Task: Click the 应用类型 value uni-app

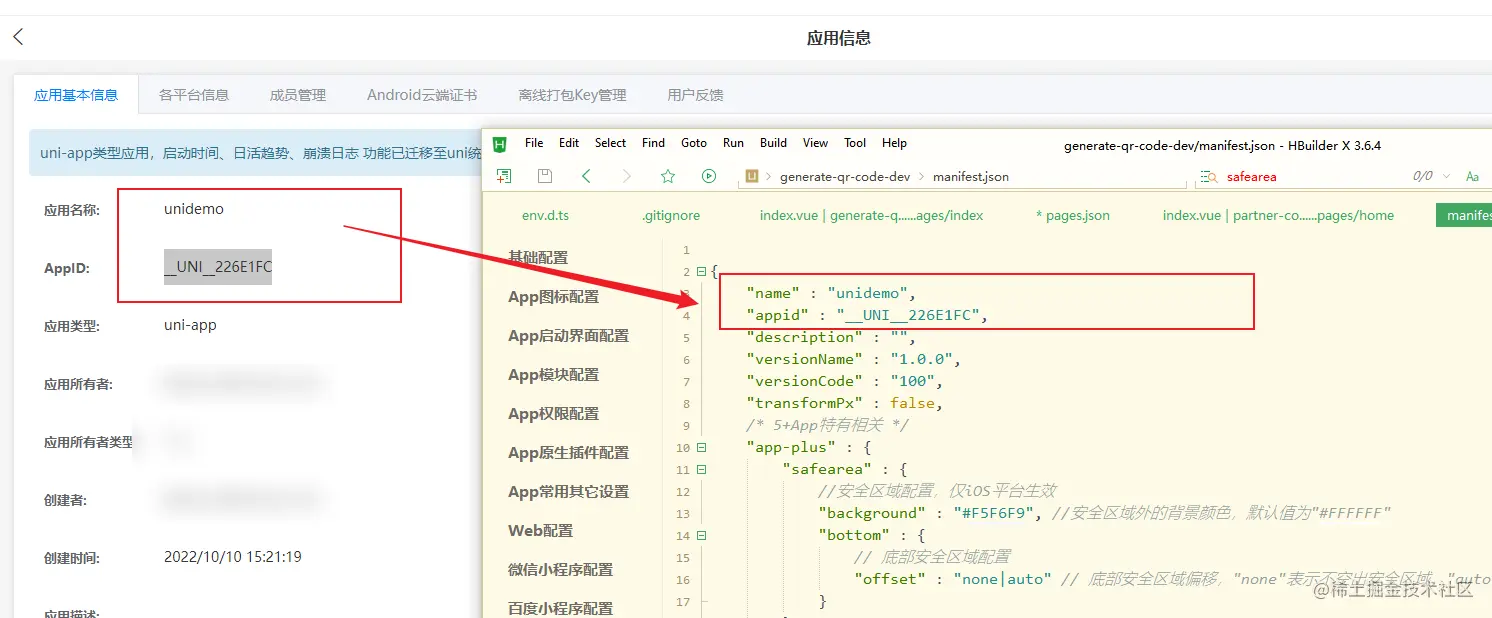Action: tap(190, 325)
